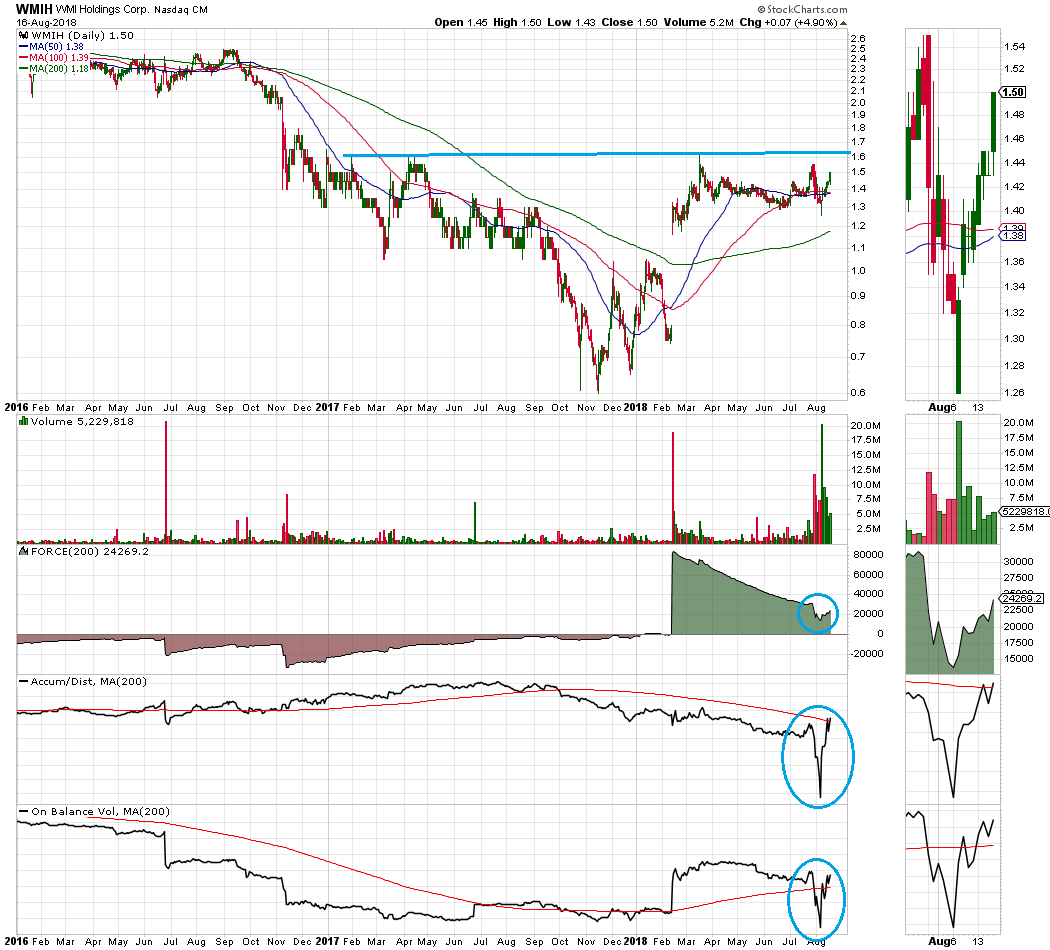Click the 13 date label under zoomed price panel
This screenshot has height=950, width=1050.
[978, 407]
